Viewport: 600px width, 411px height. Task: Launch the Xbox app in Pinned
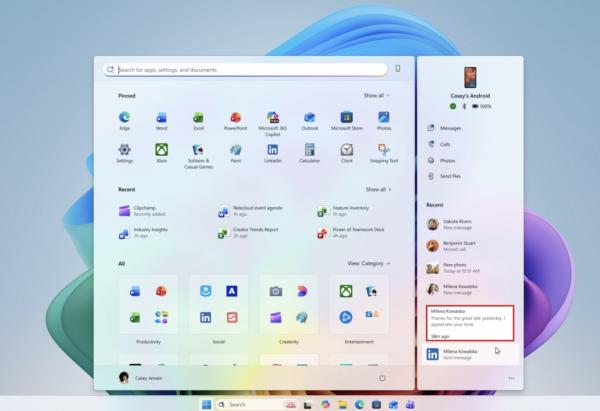tap(161, 153)
